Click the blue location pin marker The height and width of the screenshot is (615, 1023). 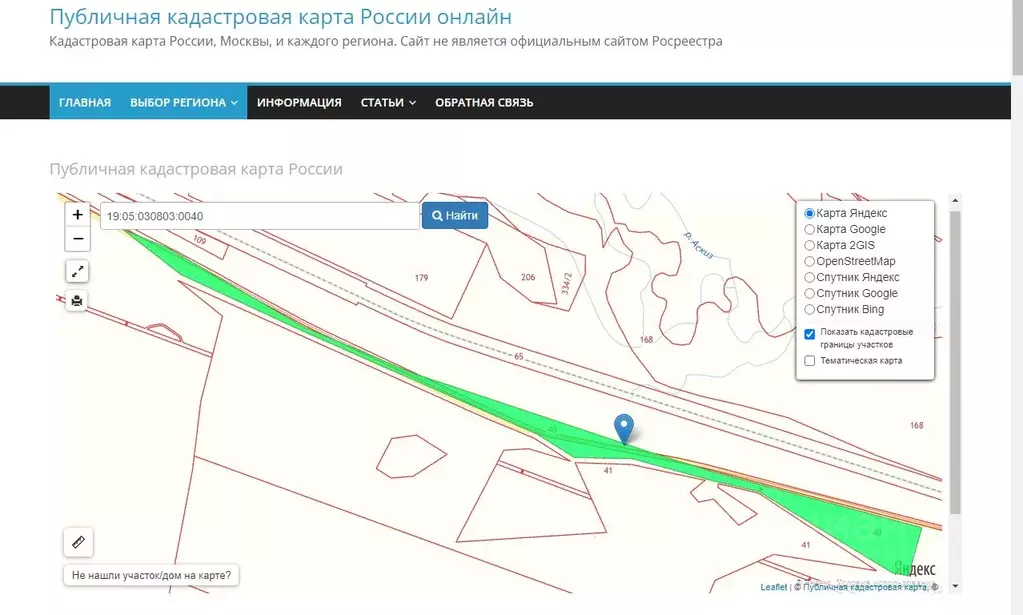click(624, 430)
